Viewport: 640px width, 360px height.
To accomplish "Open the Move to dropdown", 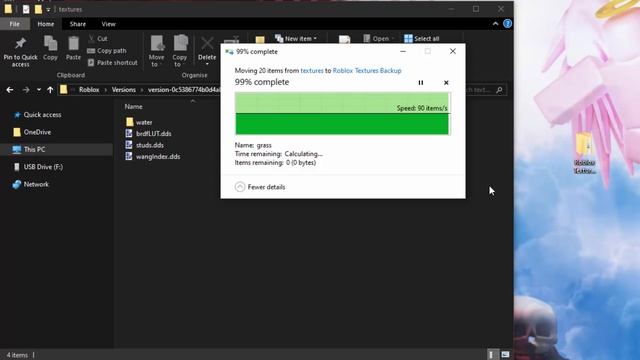I will pos(156,51).
